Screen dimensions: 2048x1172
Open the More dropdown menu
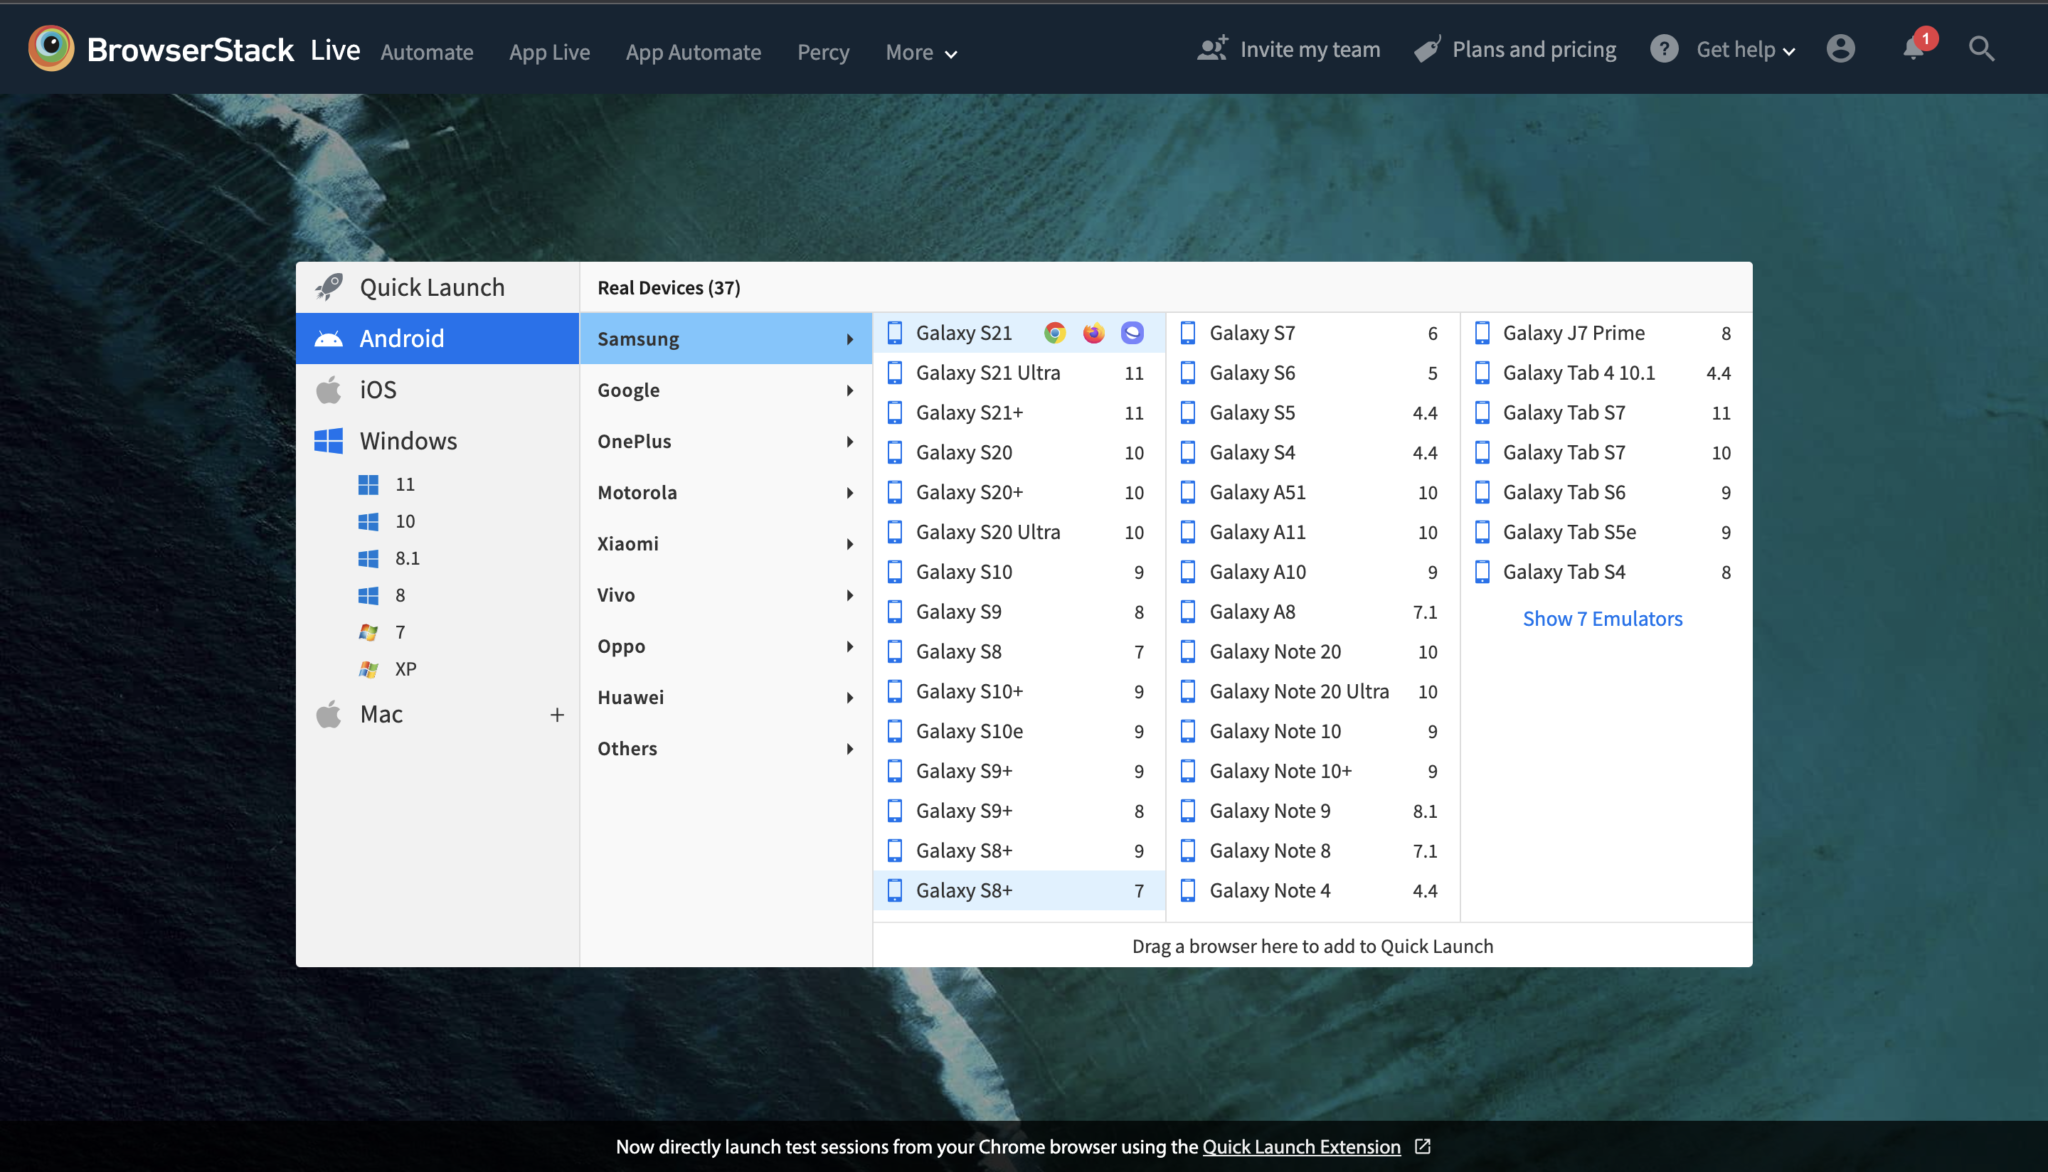(921, 52)
